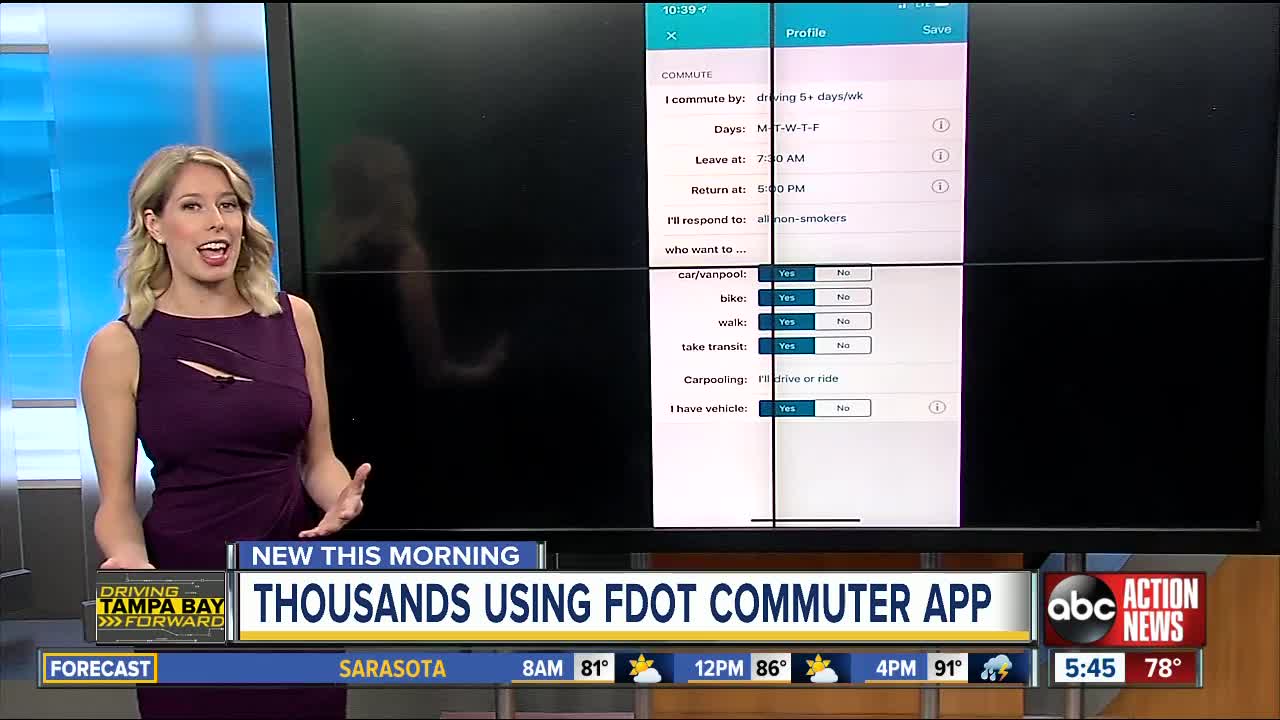This screenshot has width=1280, height=720.
Task: Click the 4PM thunderstorm weather icon
Action: click(996, 668)
